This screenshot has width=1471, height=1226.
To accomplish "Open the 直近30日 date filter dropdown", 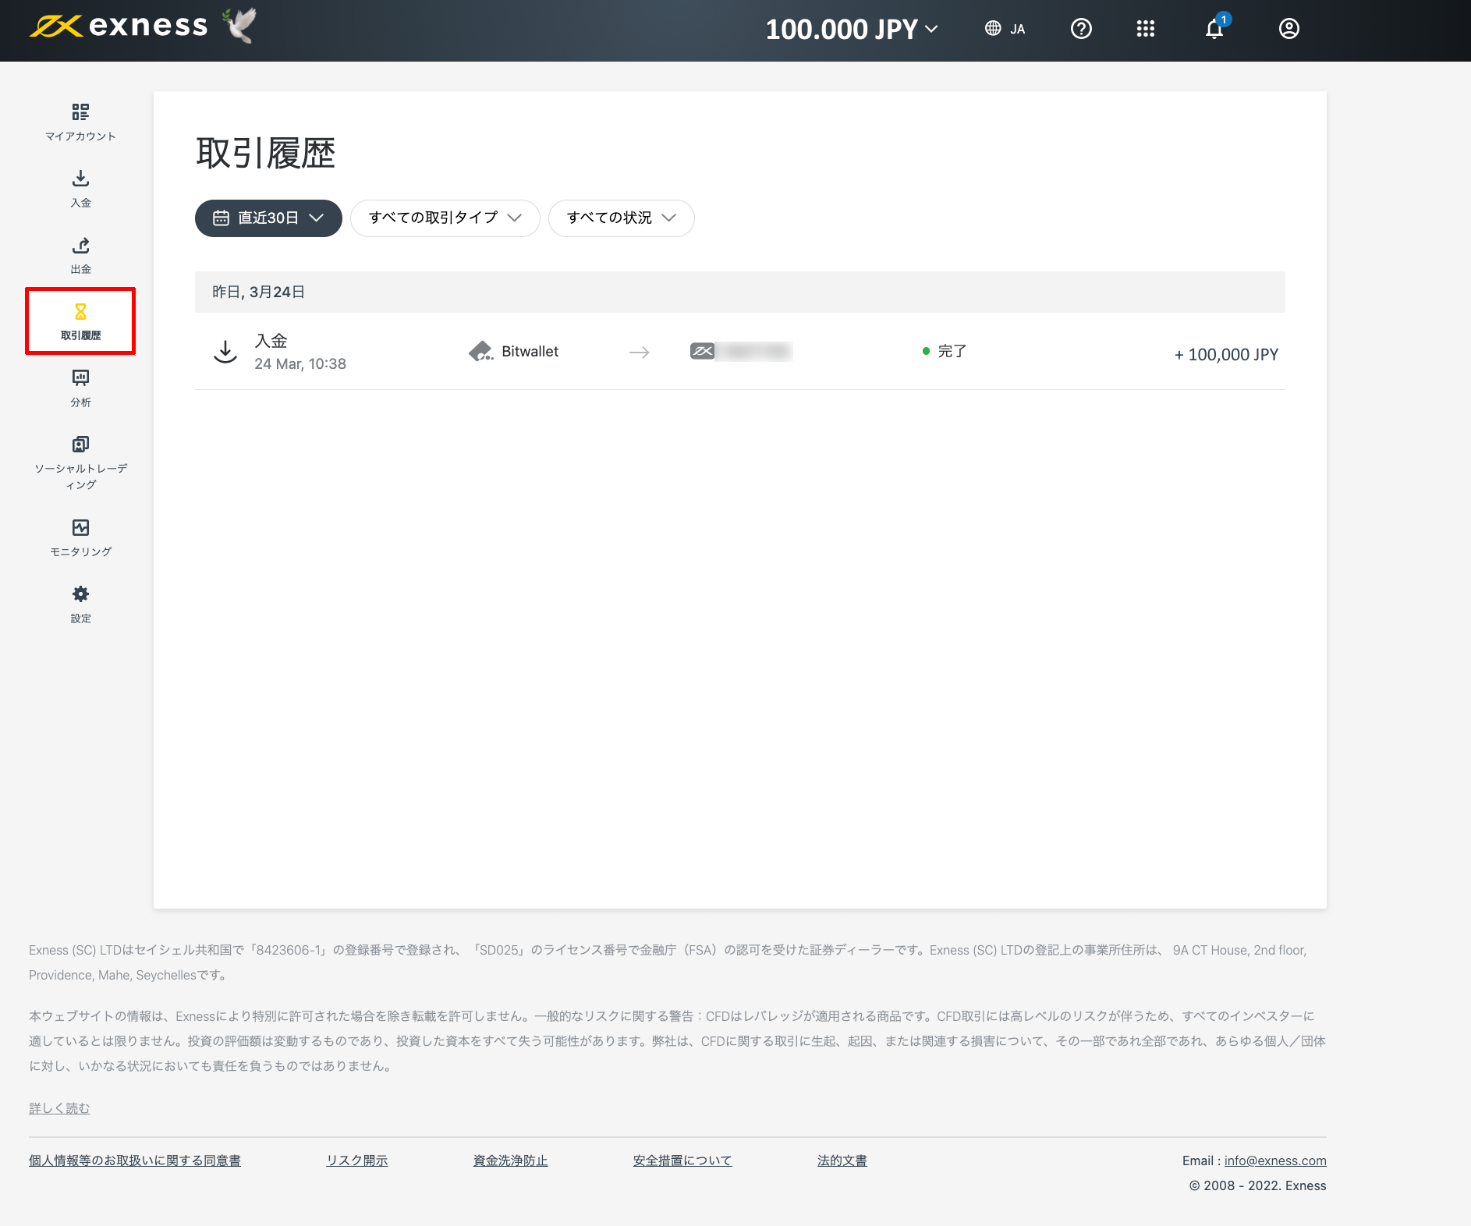I will 268,218.
